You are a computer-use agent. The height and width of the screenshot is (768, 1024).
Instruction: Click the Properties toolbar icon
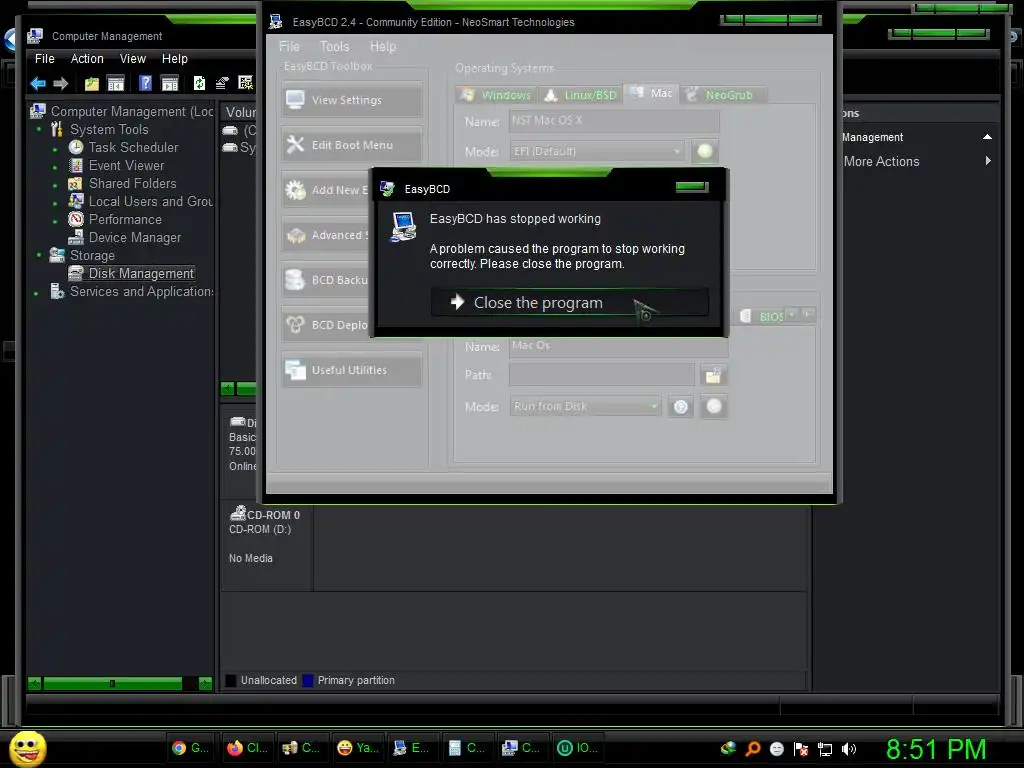222,83
